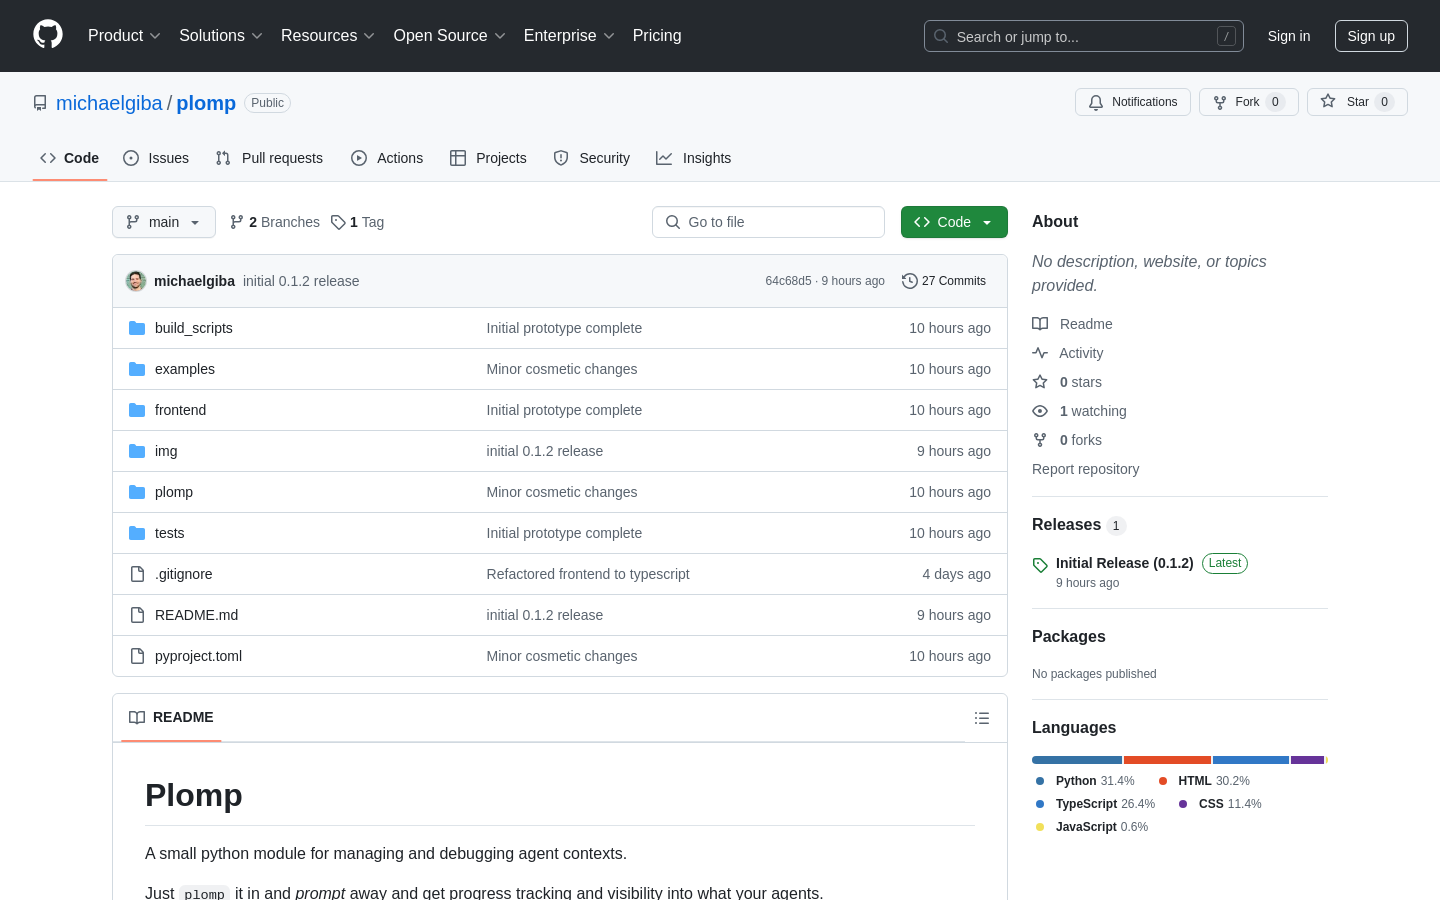Click the search magnifier icon in header
This screenshot has height=900, width=1440.
(941, 36)
